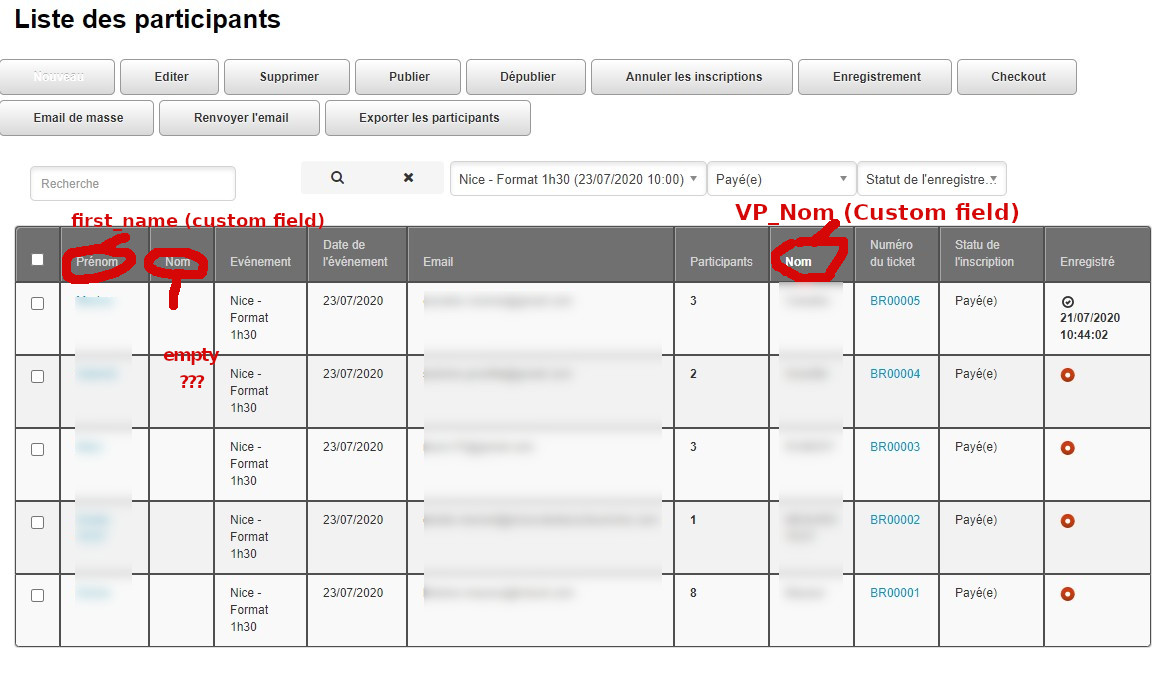Click red registration status icon for BR00001

1067,594
